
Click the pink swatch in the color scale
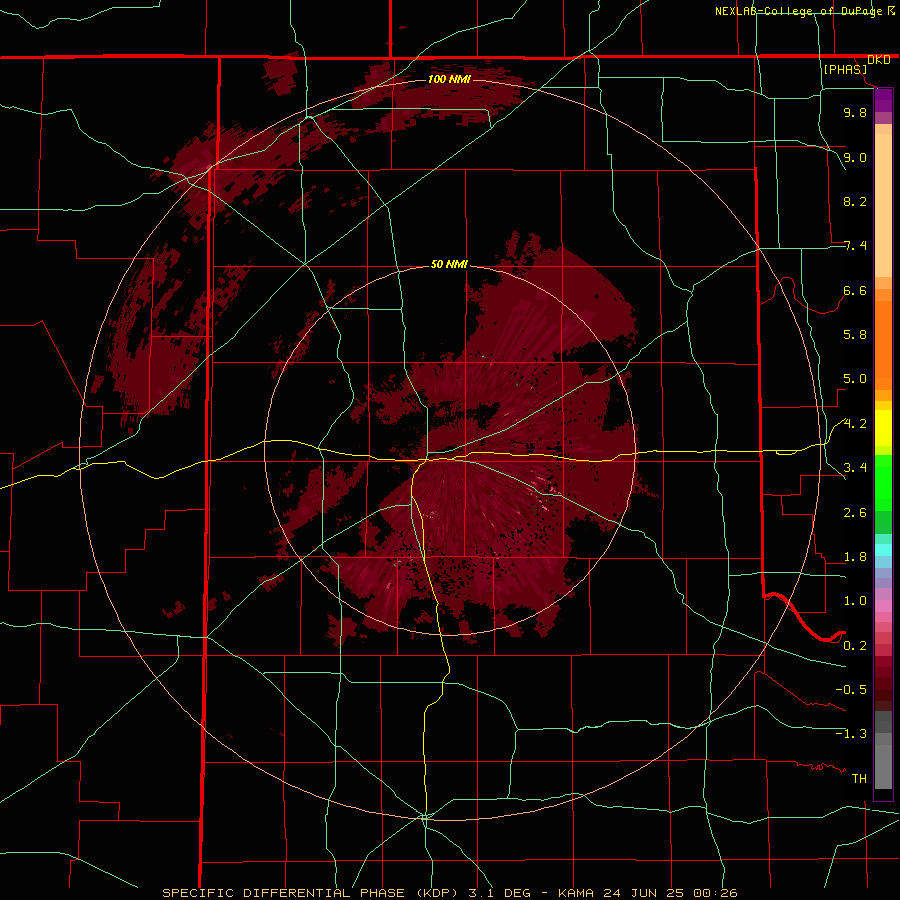click(x=883, y=606)
